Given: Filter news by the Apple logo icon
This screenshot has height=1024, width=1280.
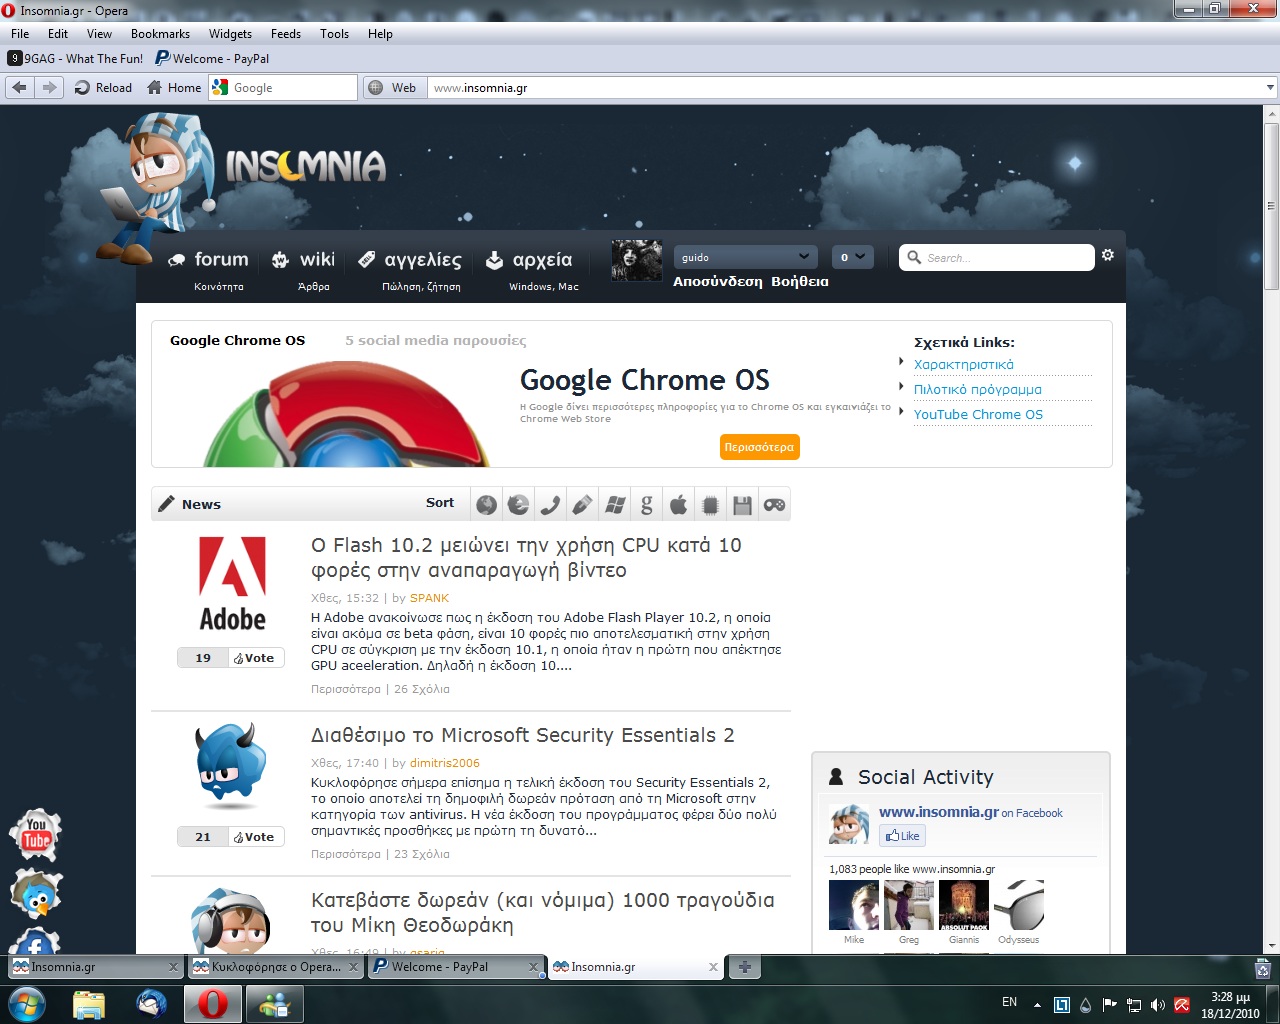Looking at the screenshot, I should coord(679,505).
